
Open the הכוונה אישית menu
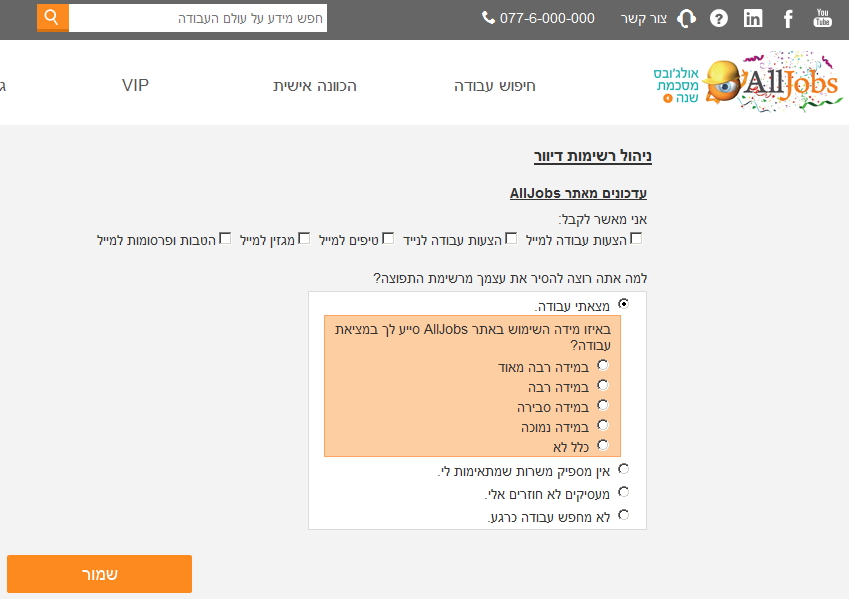pos(315,86)
